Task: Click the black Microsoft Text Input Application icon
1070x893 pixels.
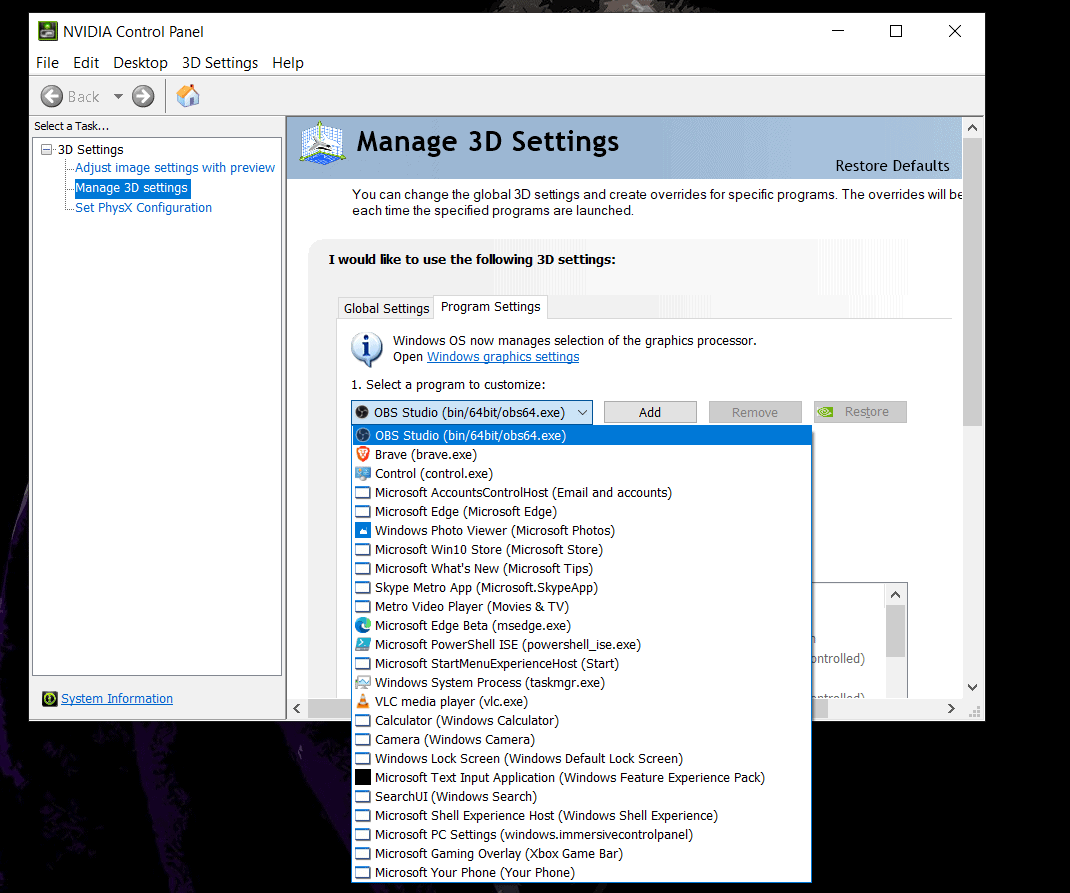Action: [363, 777]
